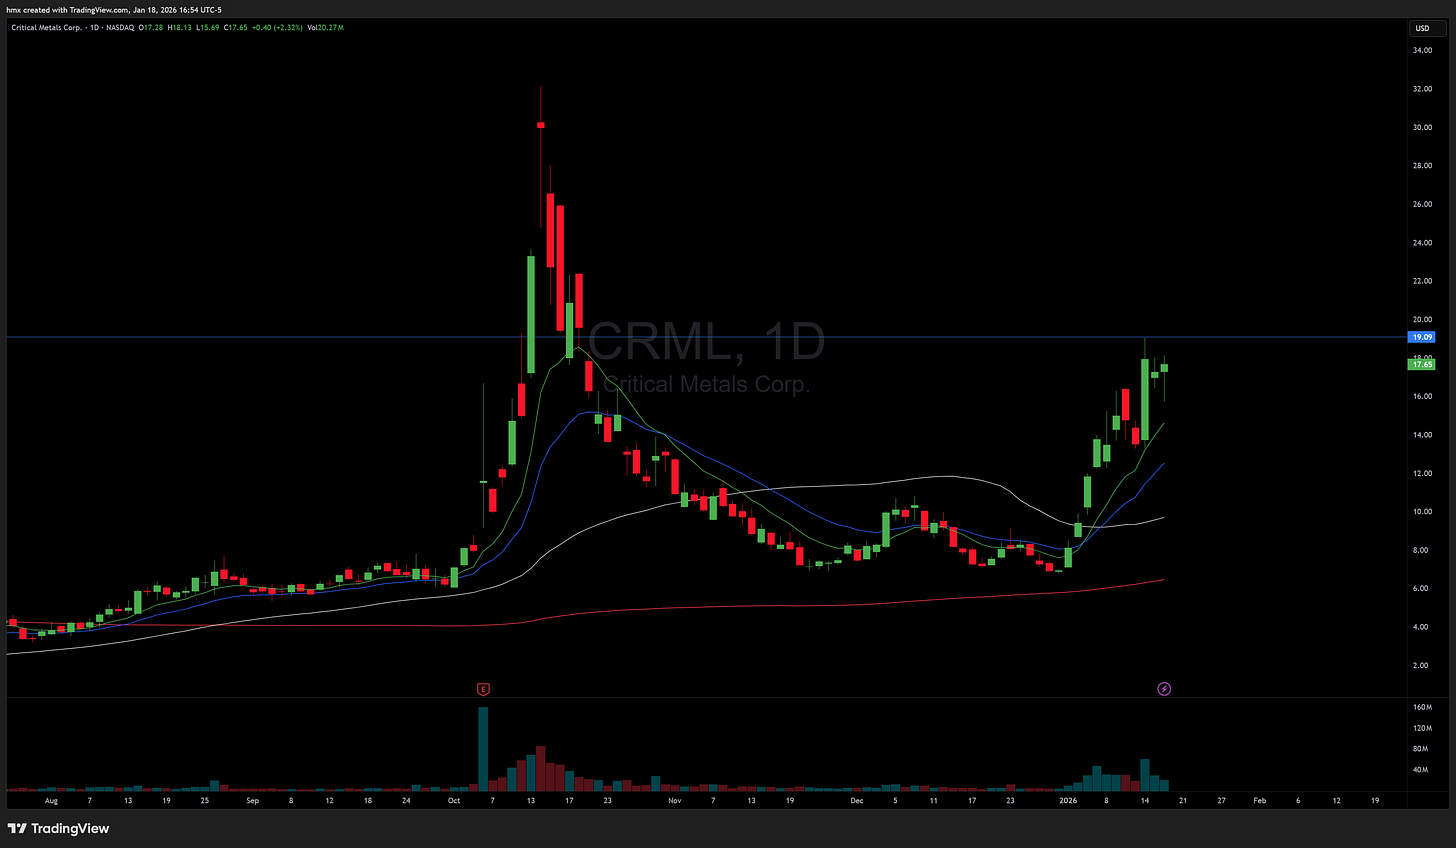The height and width of the screenshot is (848, 1456).
Task: Click the '21' date label on time axis
Action: tap(1183, 800)
